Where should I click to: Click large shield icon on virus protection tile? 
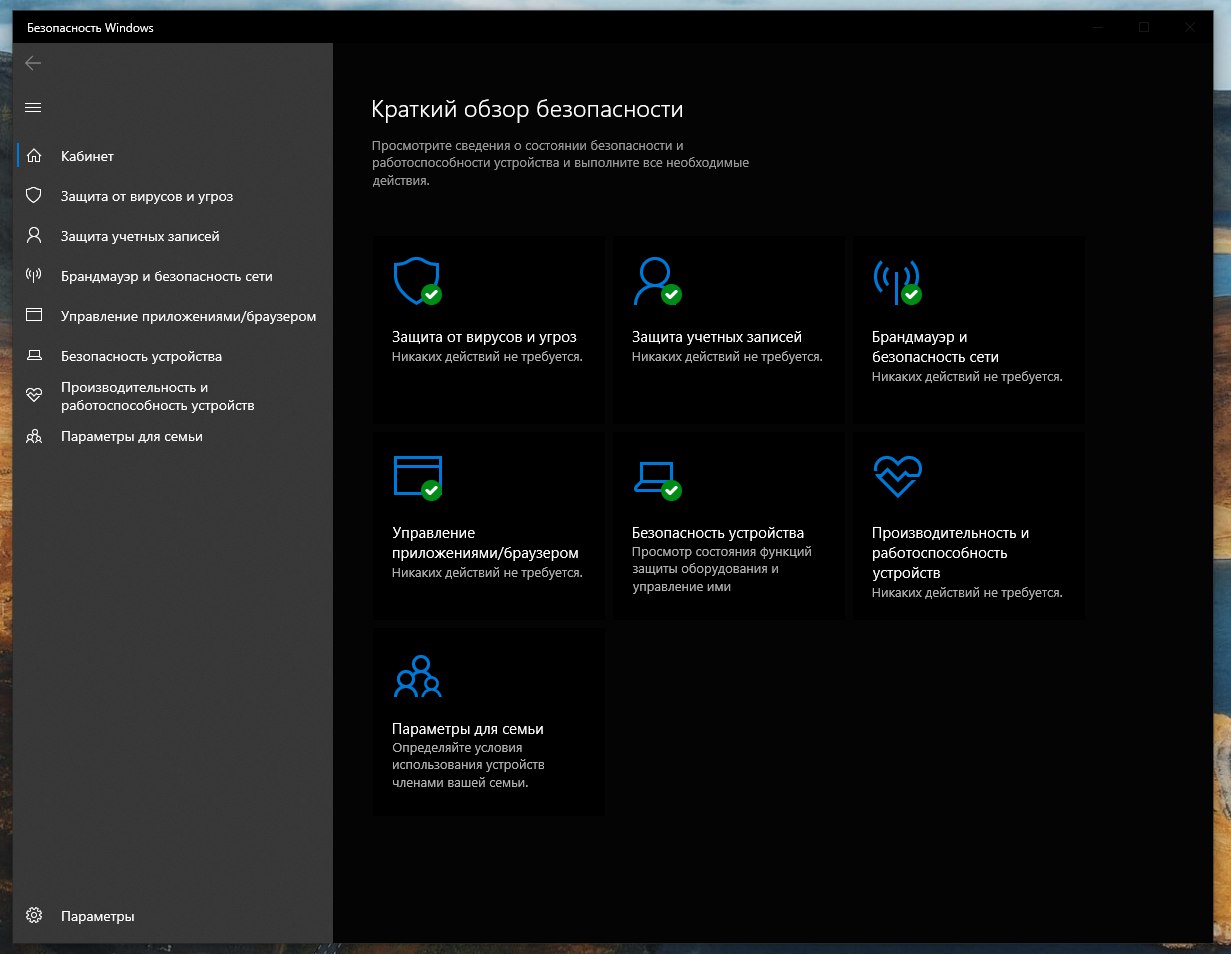click(417, 281)
